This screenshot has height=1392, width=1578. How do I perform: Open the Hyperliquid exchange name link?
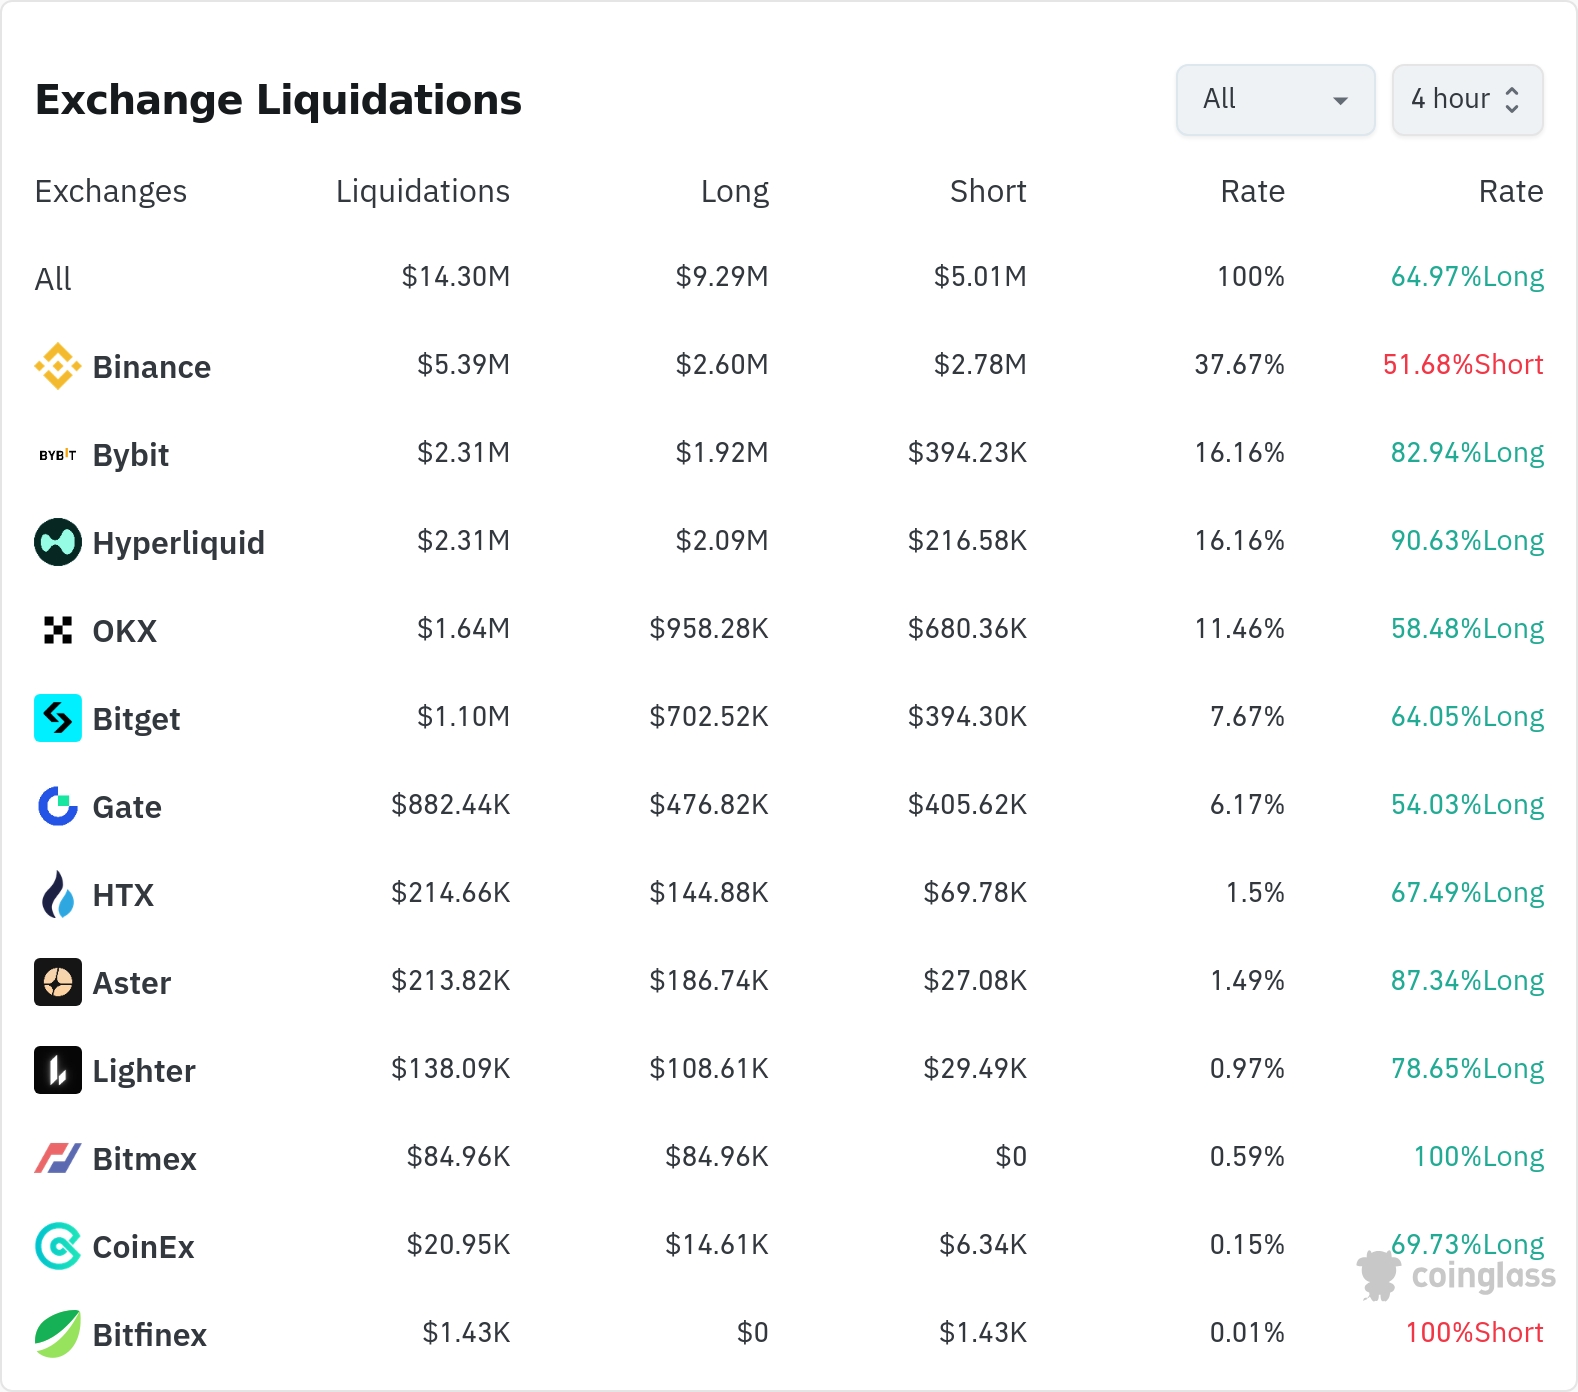178,543
